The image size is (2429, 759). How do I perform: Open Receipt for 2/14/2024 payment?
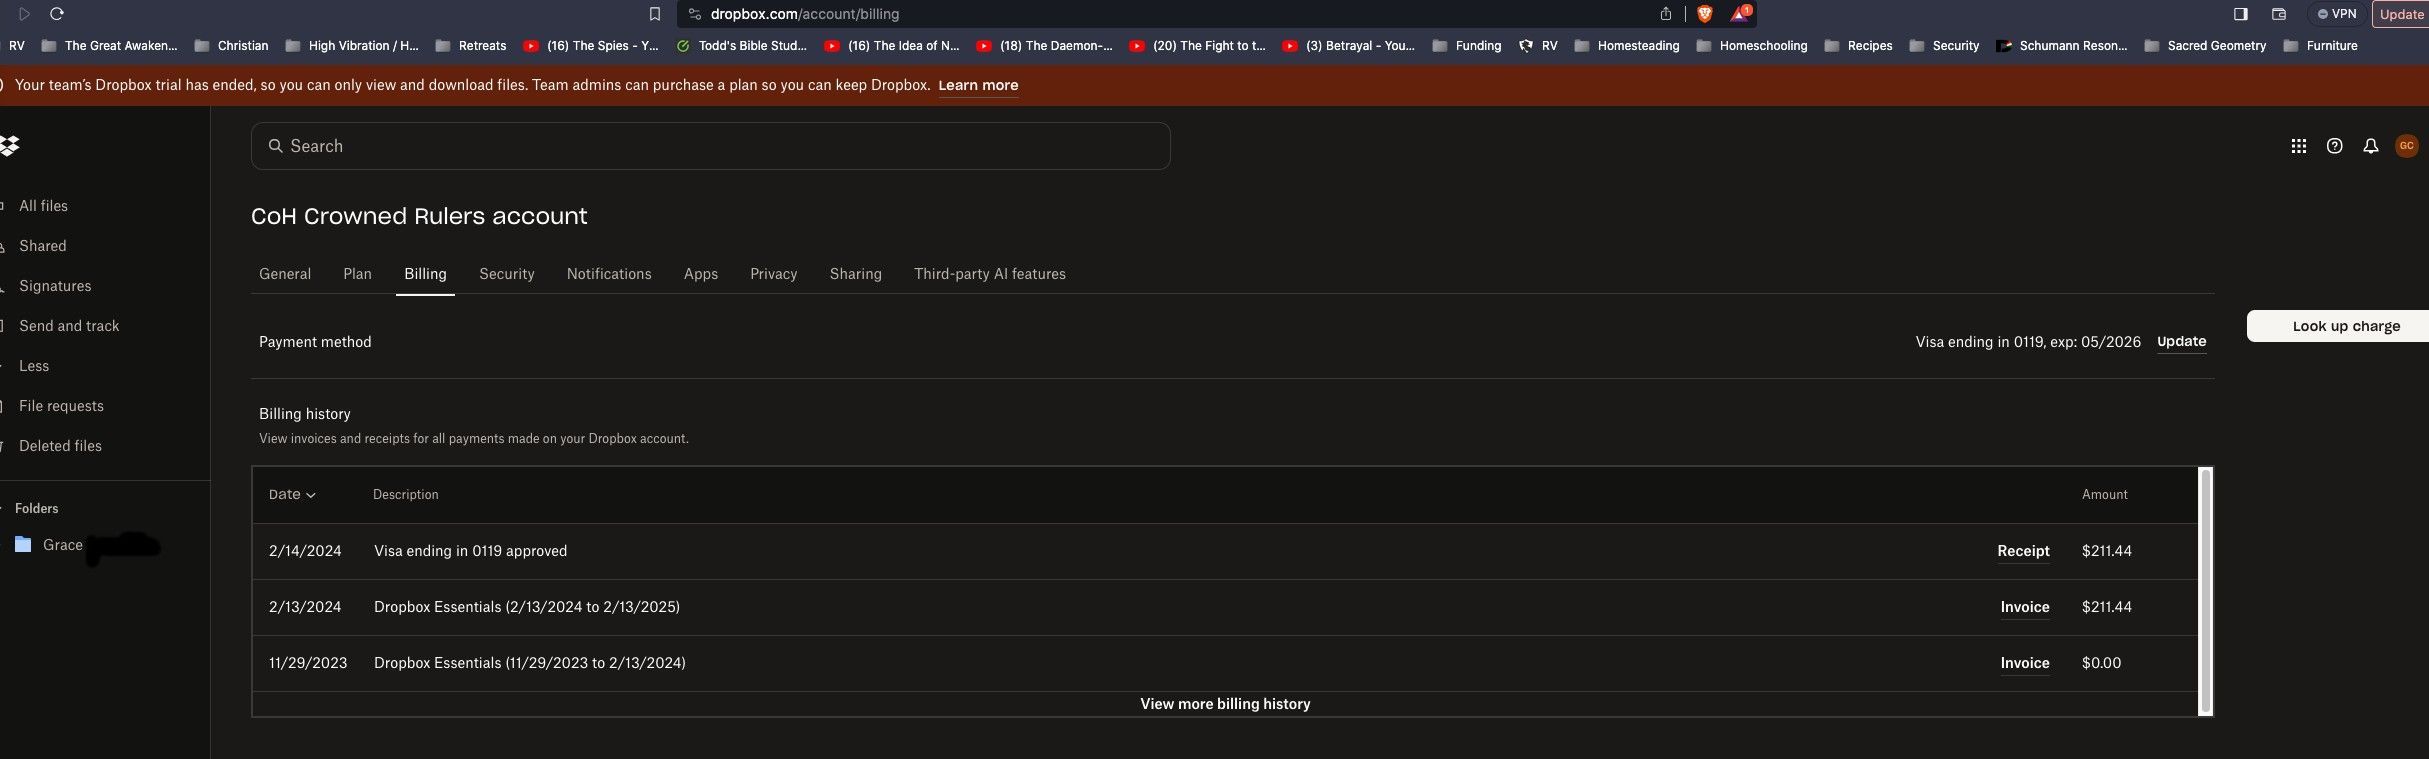pos(2023,551)
